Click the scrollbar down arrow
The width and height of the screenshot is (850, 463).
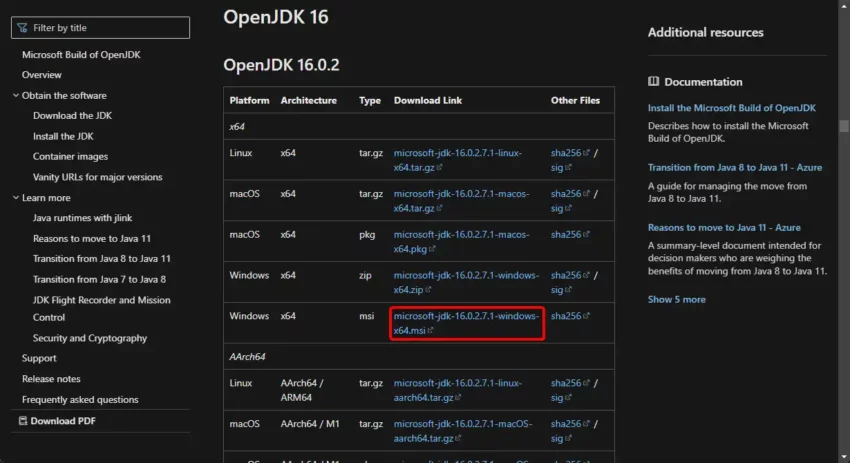point(844,457)
